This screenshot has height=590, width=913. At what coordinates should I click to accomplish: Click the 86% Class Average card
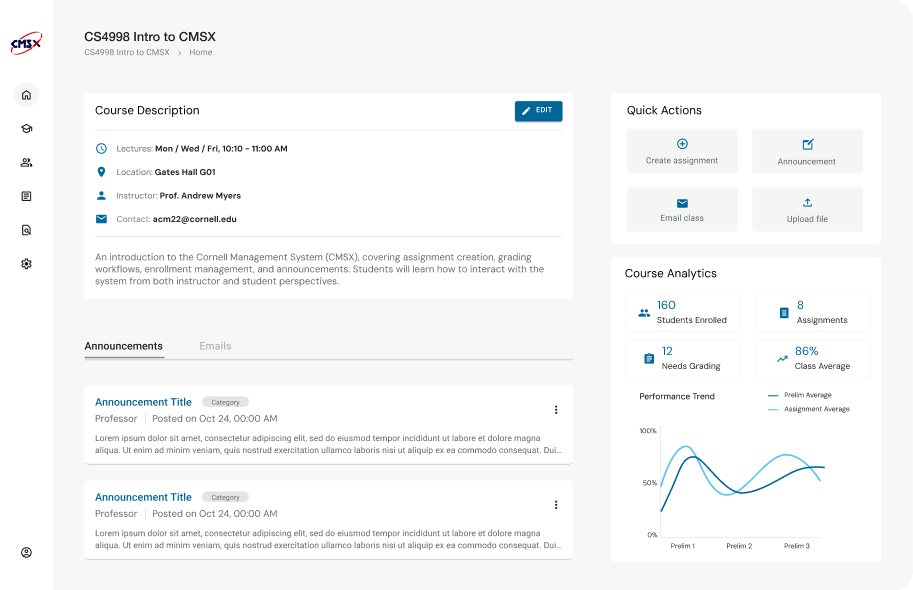coord(813,359)
